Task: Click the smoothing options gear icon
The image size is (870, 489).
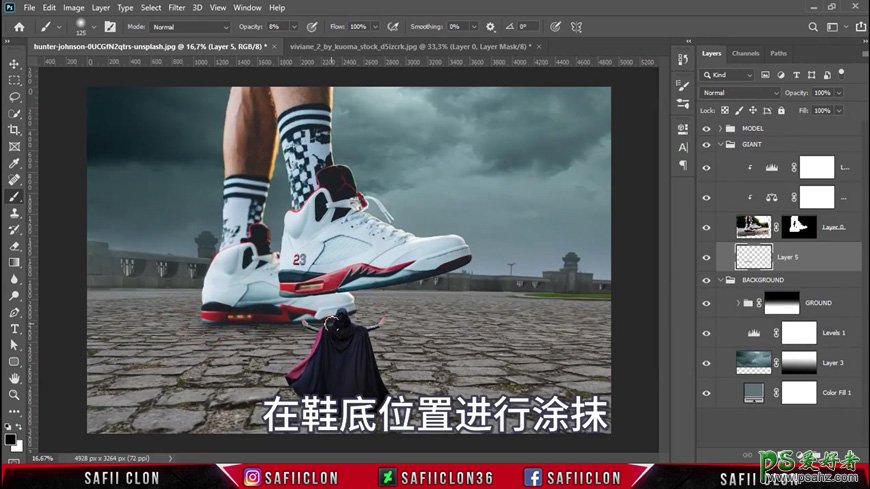Action: coord(490,27)
